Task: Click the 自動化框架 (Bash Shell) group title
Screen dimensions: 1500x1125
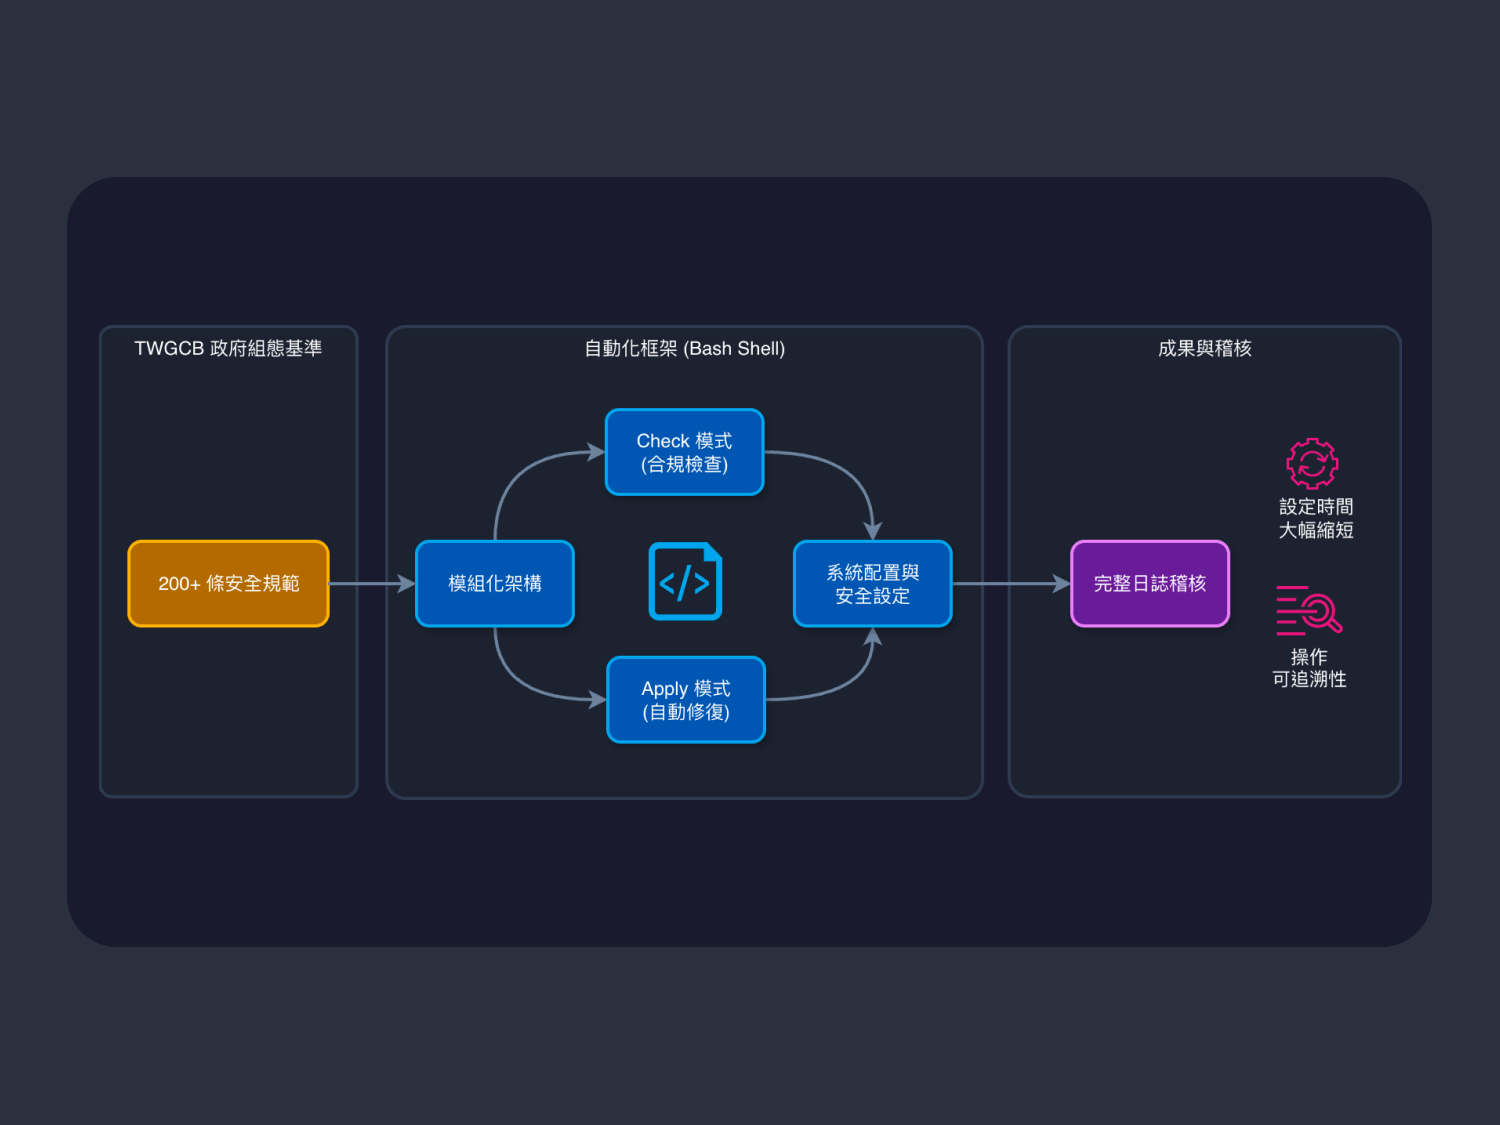Action: pyautogui.click(x=685, y=348)
